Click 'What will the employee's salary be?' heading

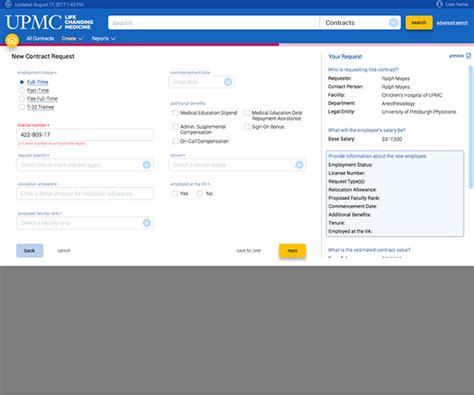[x=367, y=130]
